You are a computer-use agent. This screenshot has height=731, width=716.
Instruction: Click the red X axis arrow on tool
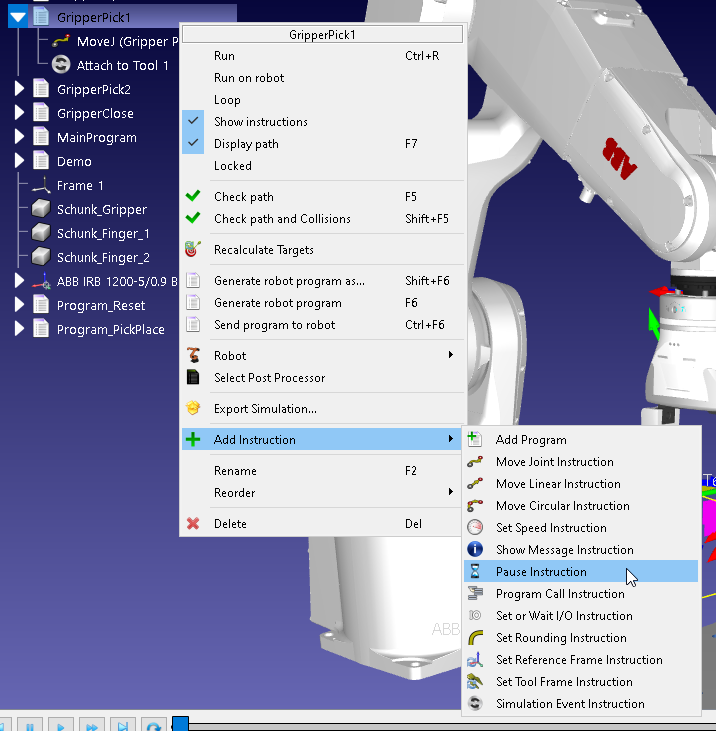662,291
